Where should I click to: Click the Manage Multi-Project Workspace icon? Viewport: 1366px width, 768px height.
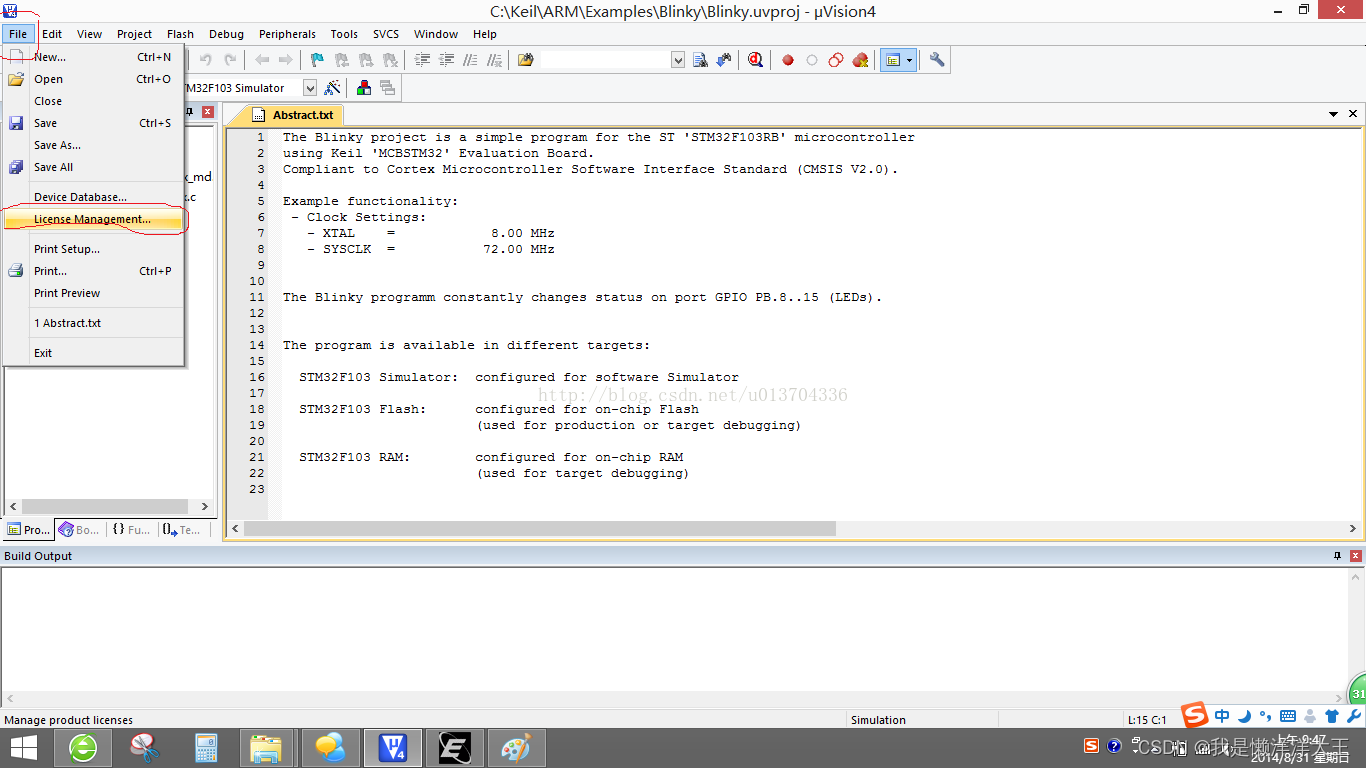387,88
